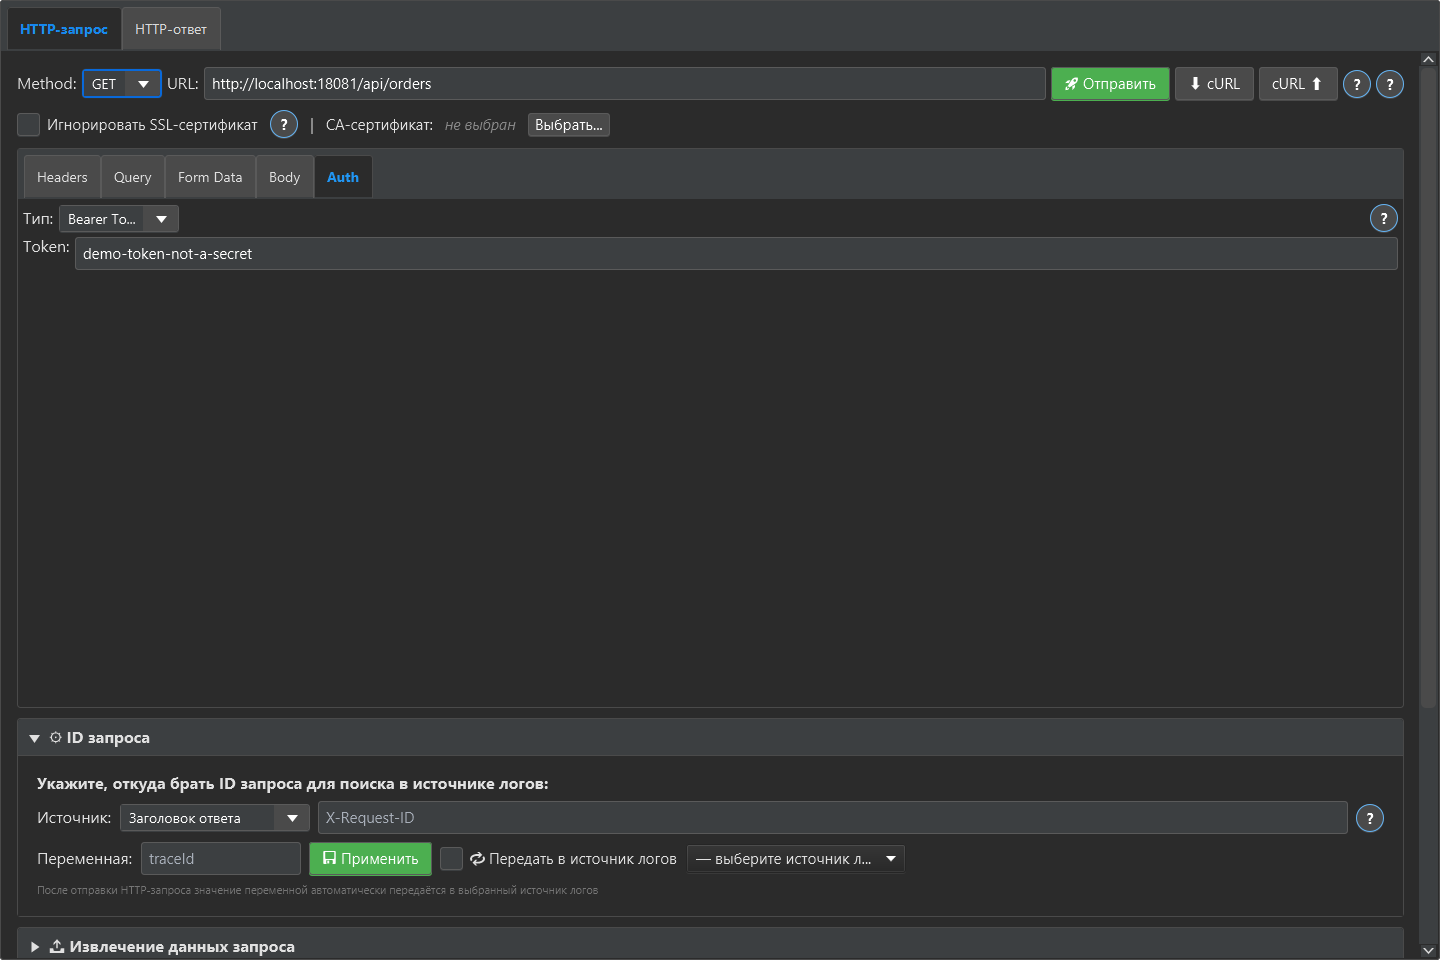Click the vertical scrollbar thumb
Viewport: 1440px width, 960px height.
coord(1428,387)
